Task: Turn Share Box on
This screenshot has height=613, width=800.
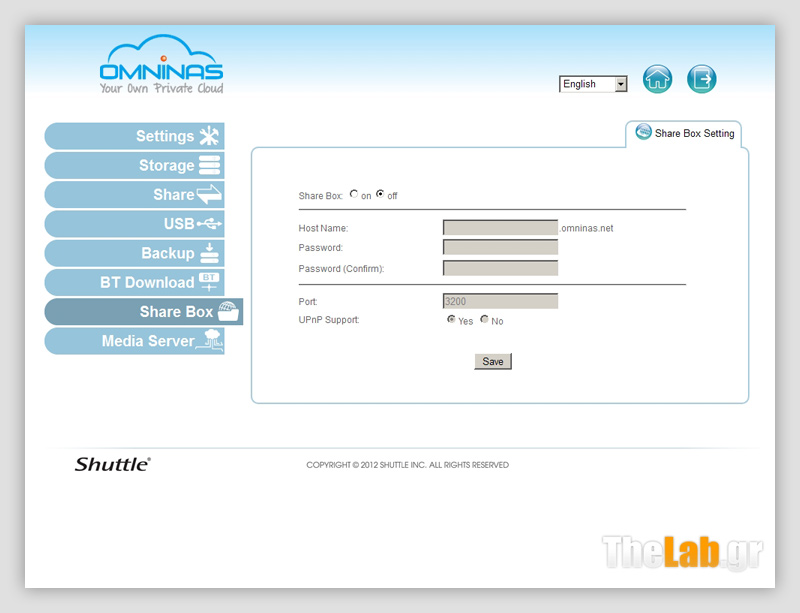Action: [354, 195]
